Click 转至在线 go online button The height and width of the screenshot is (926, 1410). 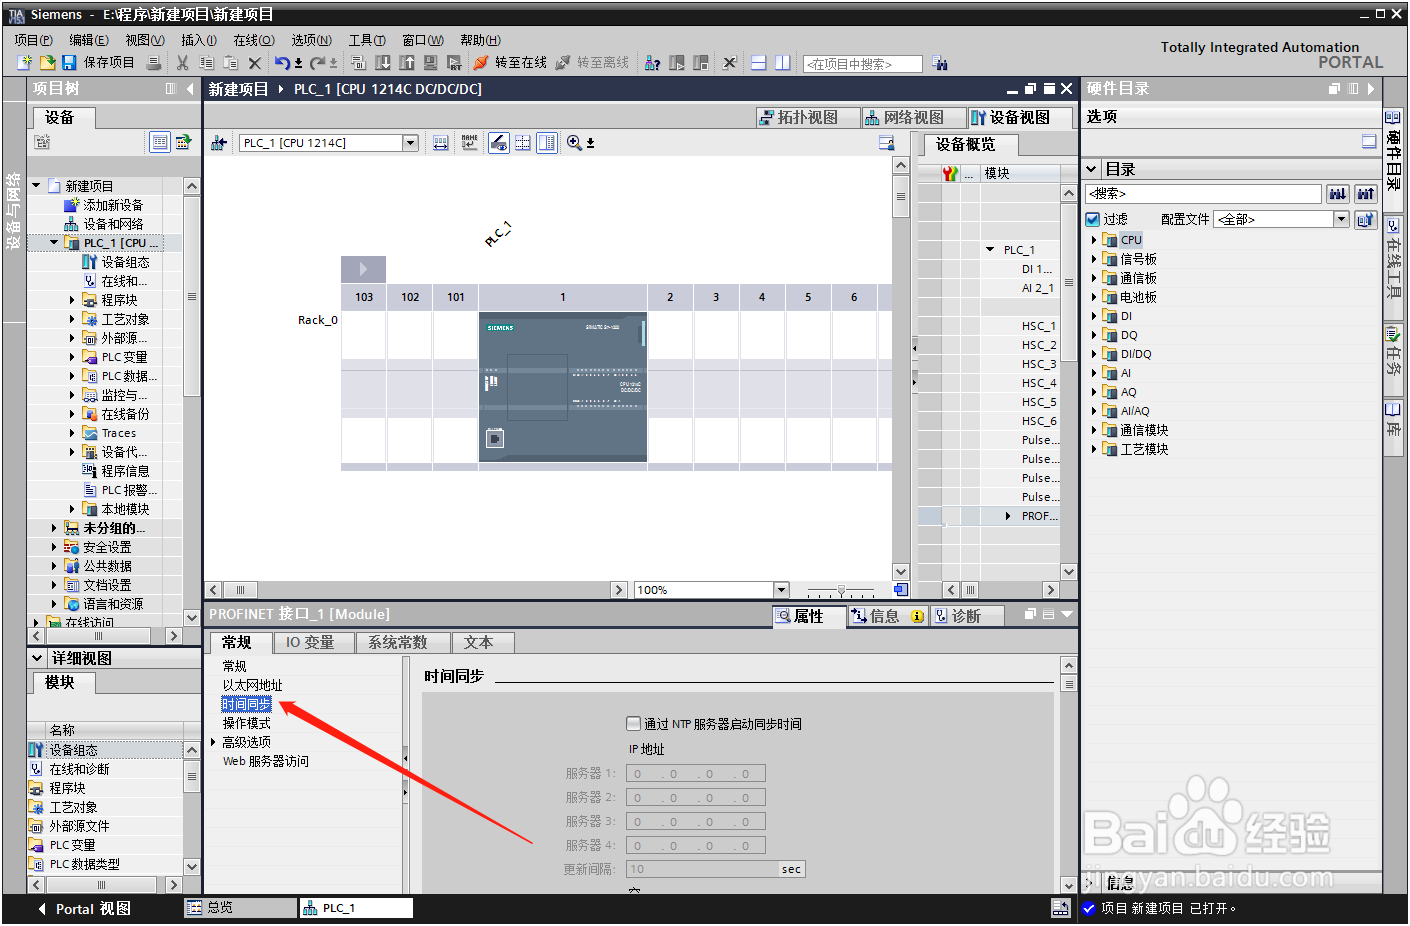(x=510, y=63)
